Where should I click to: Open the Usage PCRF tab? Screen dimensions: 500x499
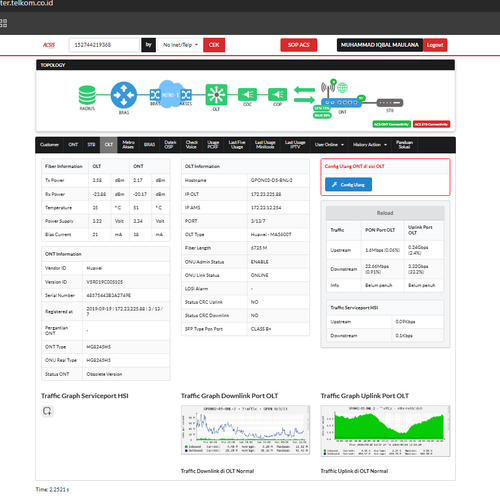213,145
